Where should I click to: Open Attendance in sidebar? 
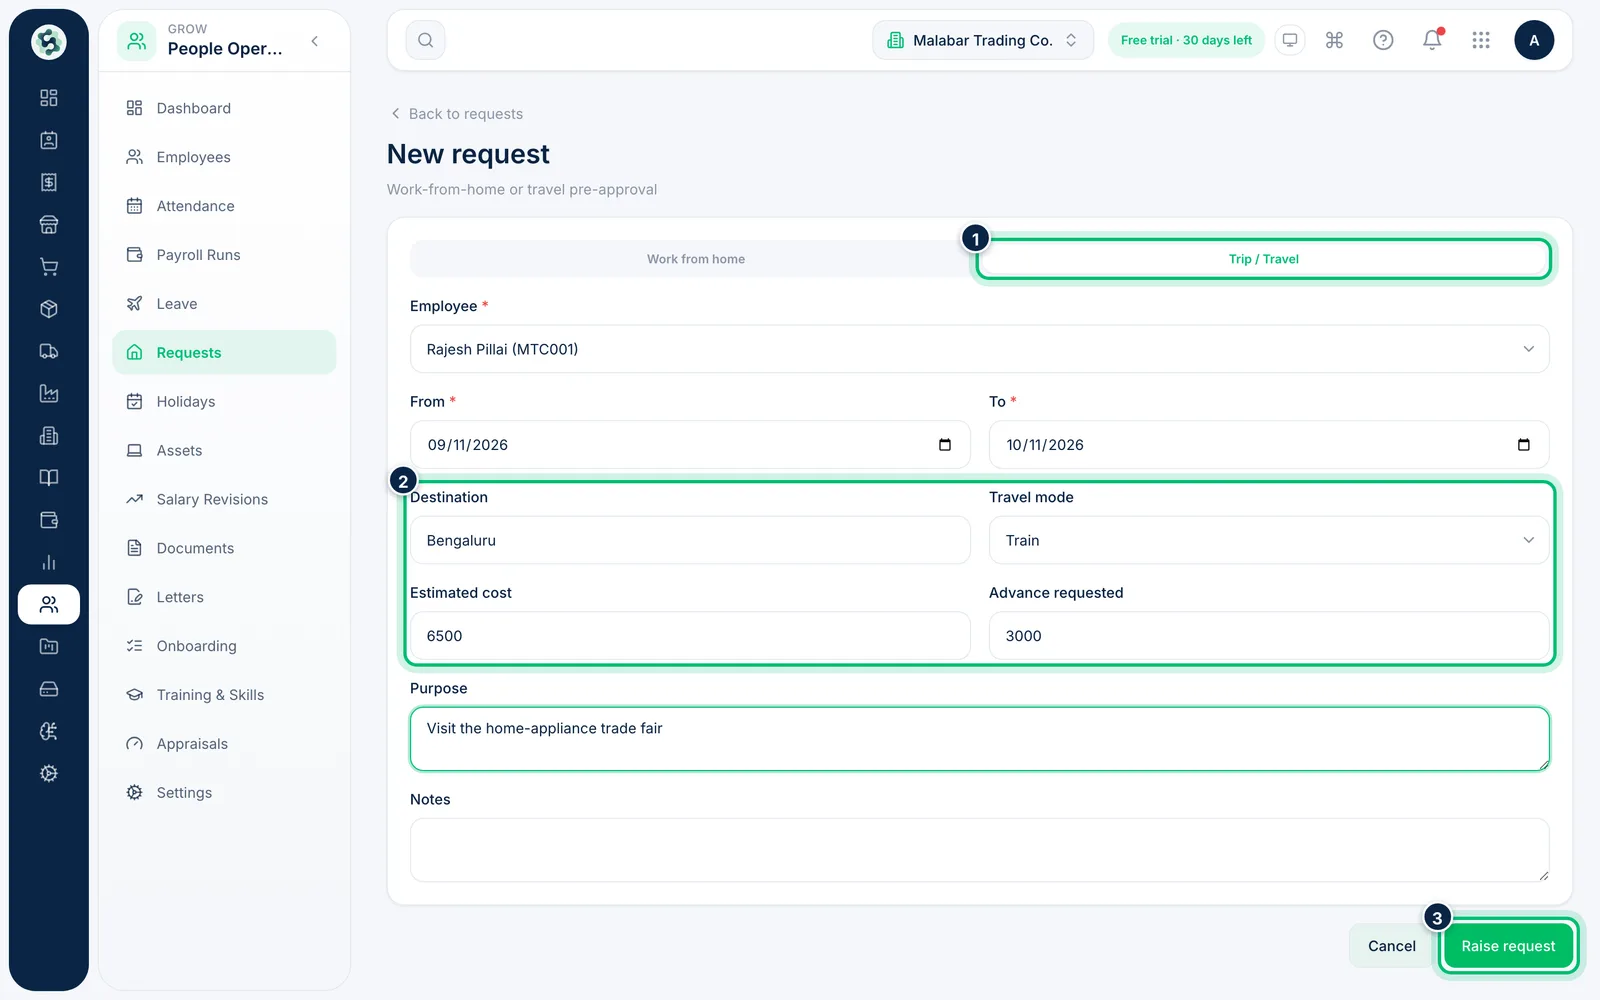pyautogui.click(x=224, y=206)
